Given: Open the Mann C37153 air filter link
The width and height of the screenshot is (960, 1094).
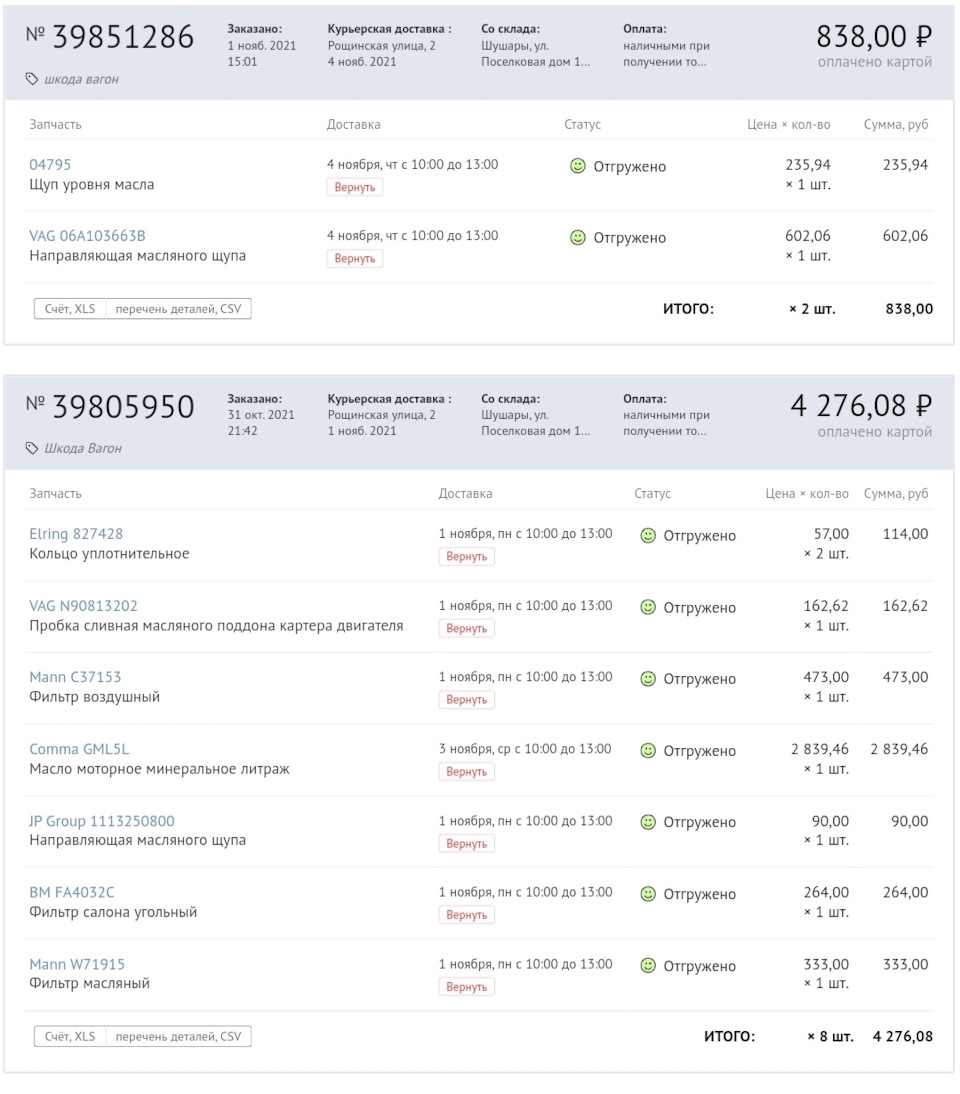Looking at the screenshot, I should 75,677.
